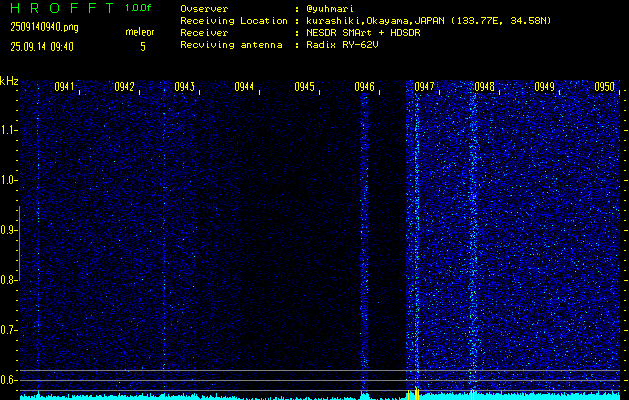This screenshot has width=629, height=400.
Task: Select the 0941 time axis label
Action: point(64,87)
